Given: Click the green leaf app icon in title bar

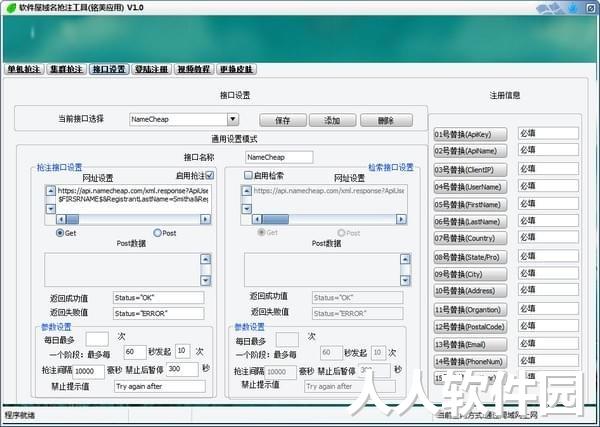Looking at the screenshot, I should [11, 8].
